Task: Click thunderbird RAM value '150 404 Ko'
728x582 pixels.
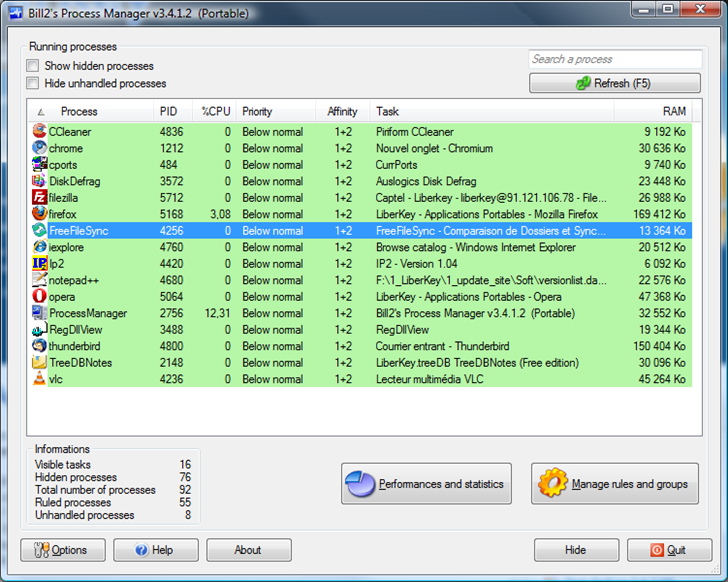Action: pyautogui.click(x=659, y=346)
